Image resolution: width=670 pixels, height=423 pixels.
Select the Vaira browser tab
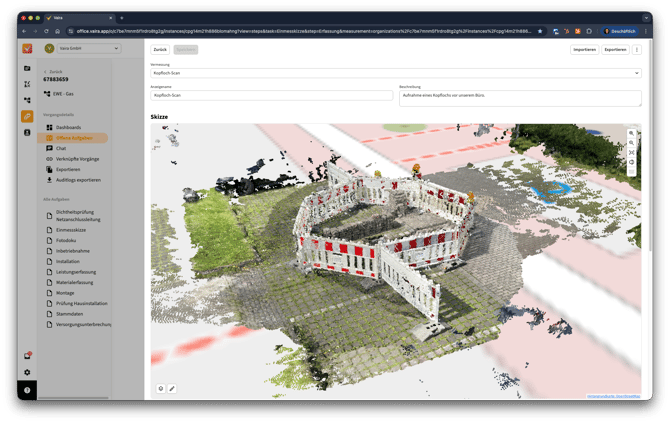(79, 18)
